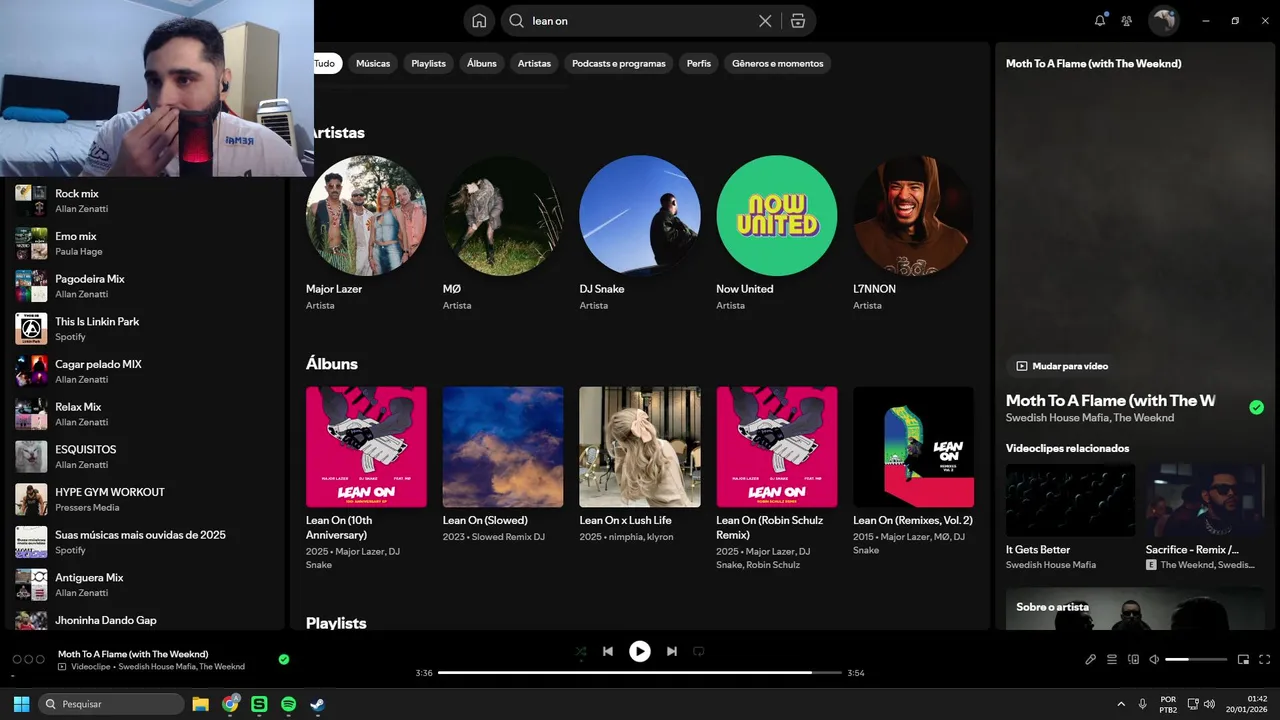The height and width of the screenshot is (720, 1280).
Task: Open Pagodeira Mix in the library
Action: 145,286
